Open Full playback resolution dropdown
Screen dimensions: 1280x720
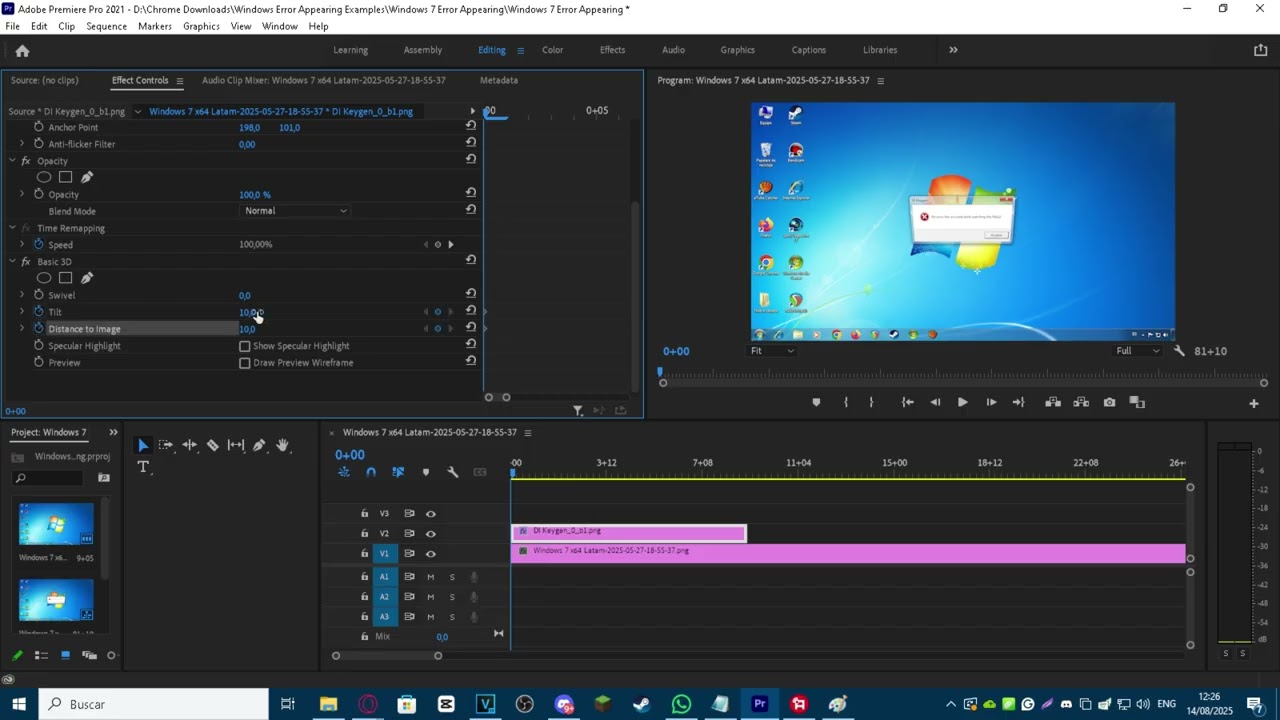(x=1138, y=351)
